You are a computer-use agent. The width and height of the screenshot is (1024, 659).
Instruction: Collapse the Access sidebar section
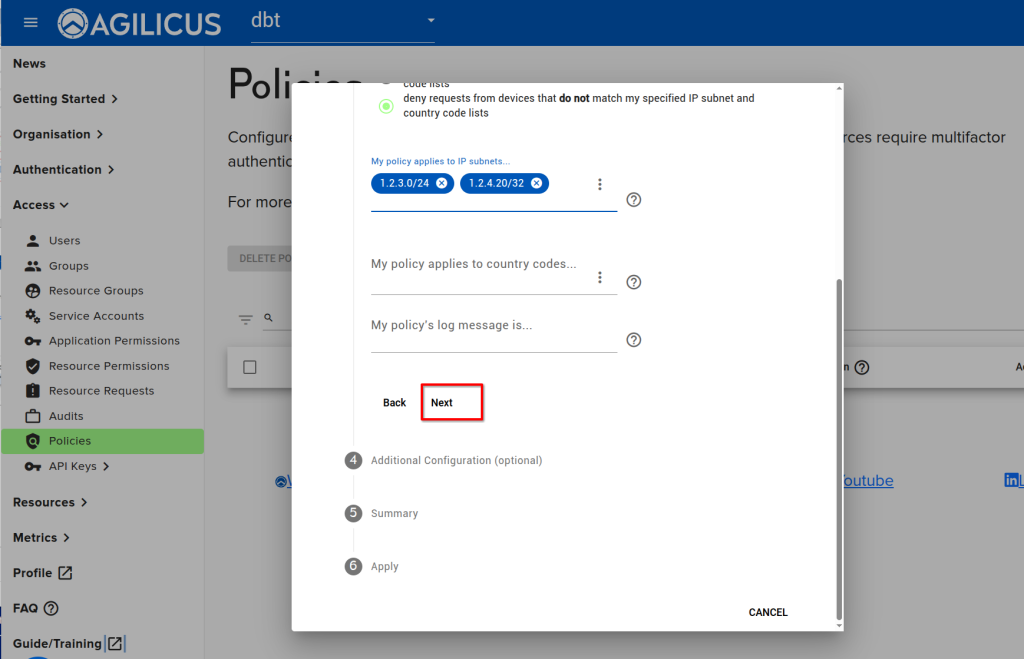[41, 205]
